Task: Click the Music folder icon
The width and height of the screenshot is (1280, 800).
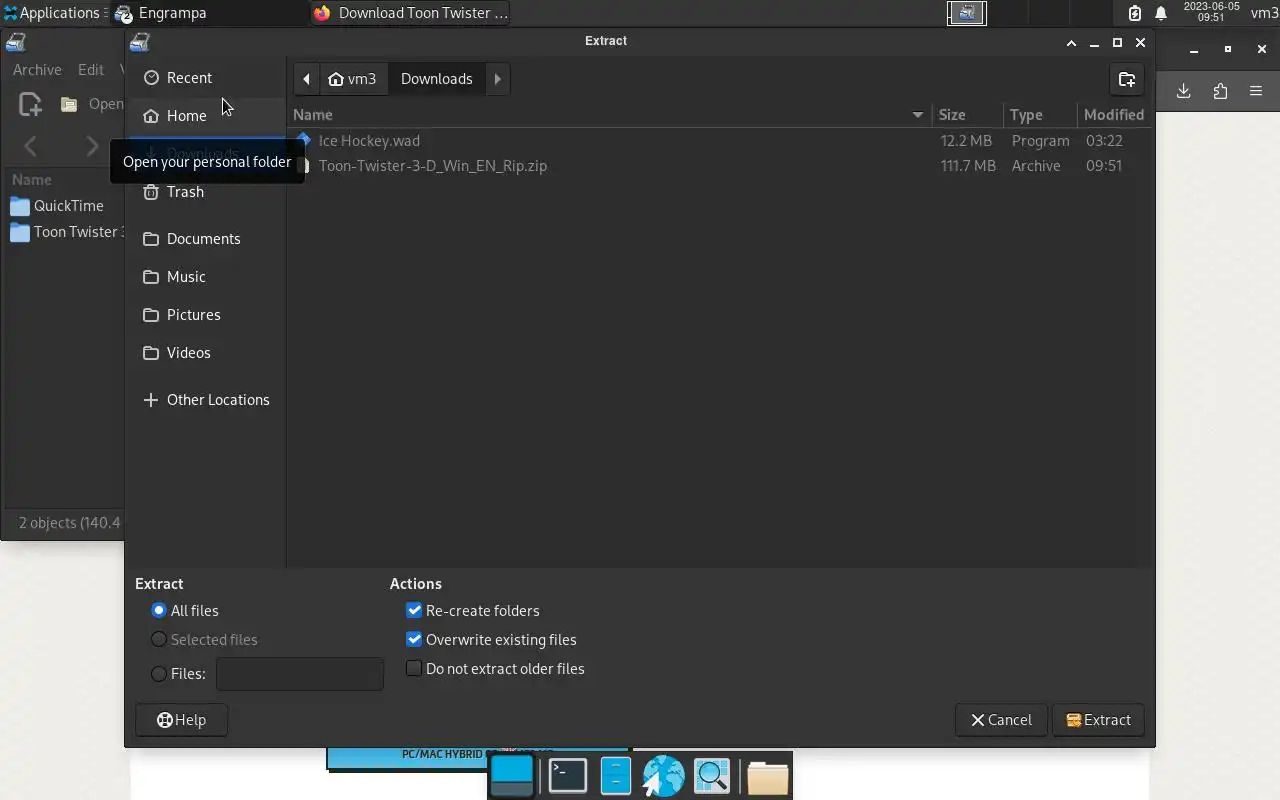Action: (x=151, y=277)
